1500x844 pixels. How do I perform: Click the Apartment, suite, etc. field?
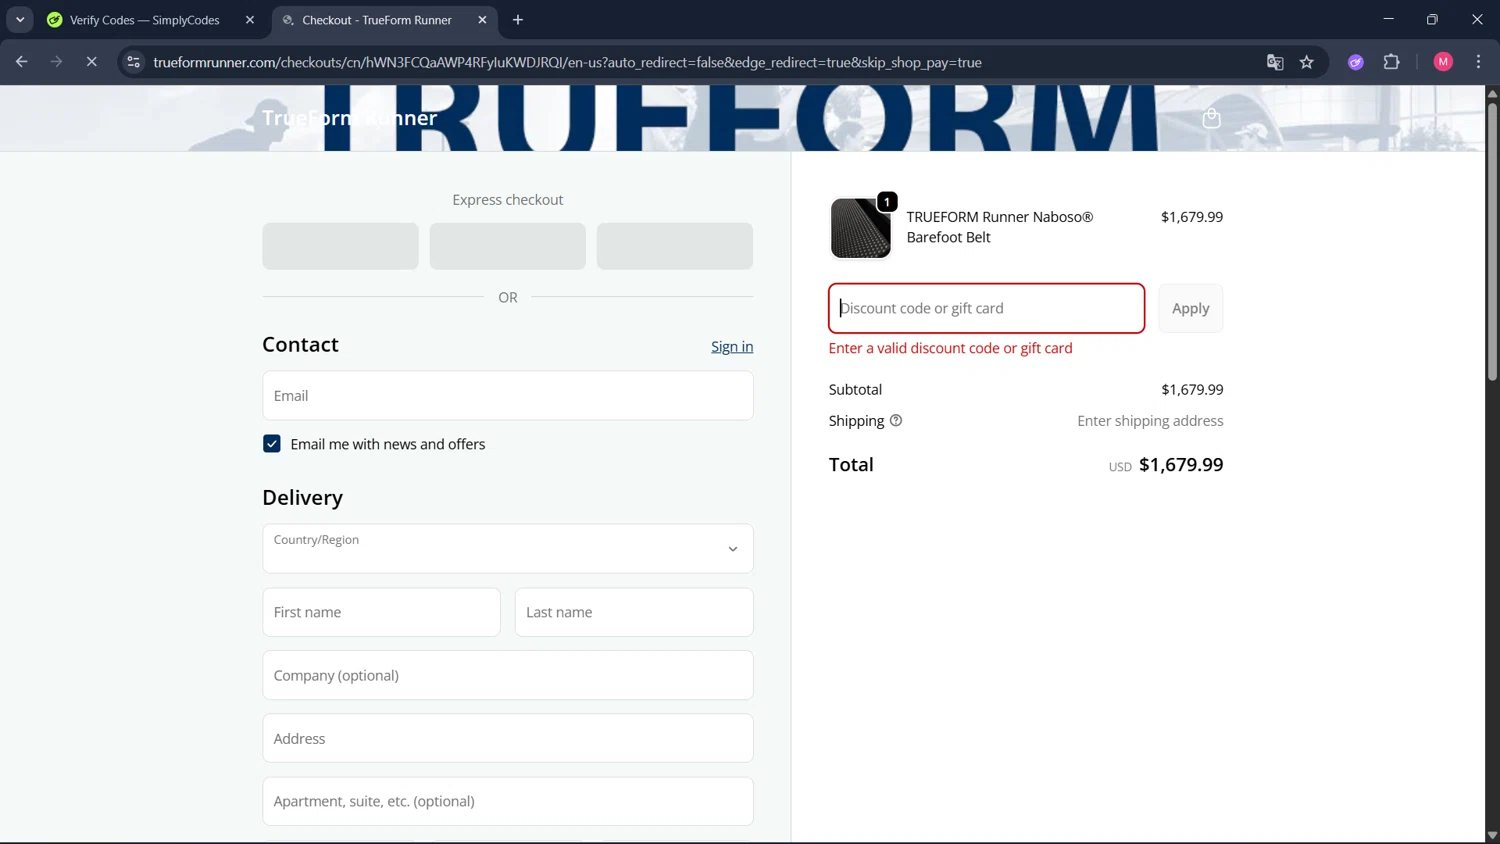coord(508,801)
